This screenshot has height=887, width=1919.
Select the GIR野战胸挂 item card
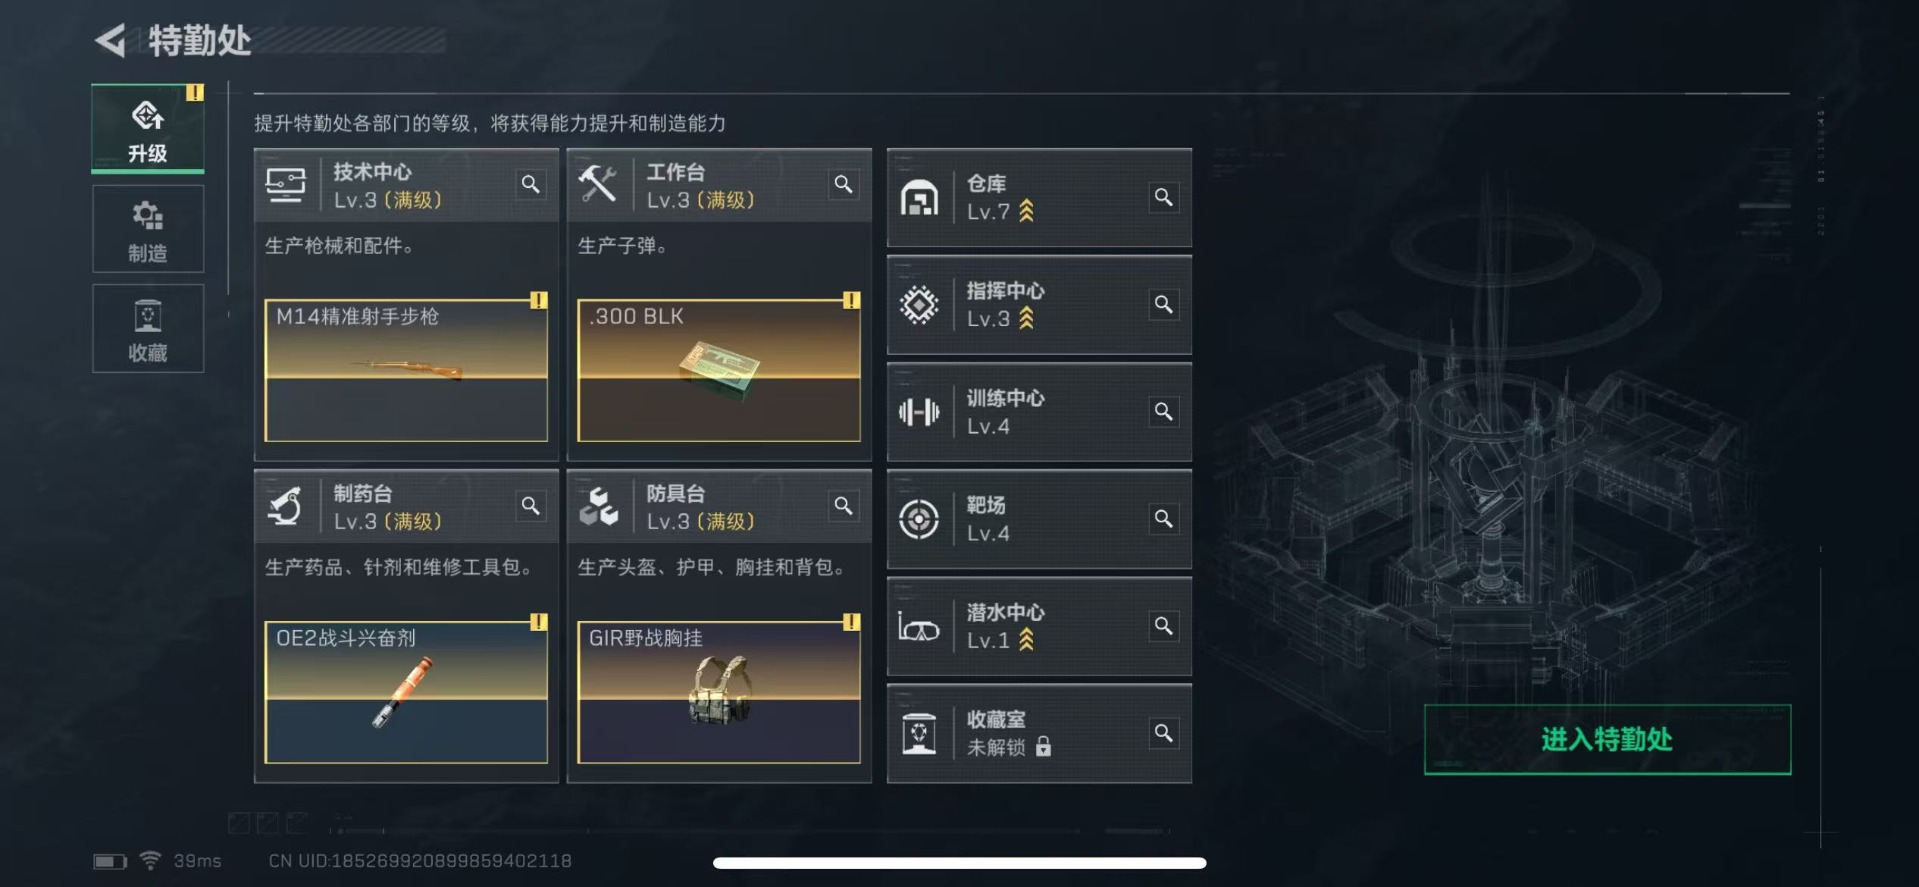point(719,692)
